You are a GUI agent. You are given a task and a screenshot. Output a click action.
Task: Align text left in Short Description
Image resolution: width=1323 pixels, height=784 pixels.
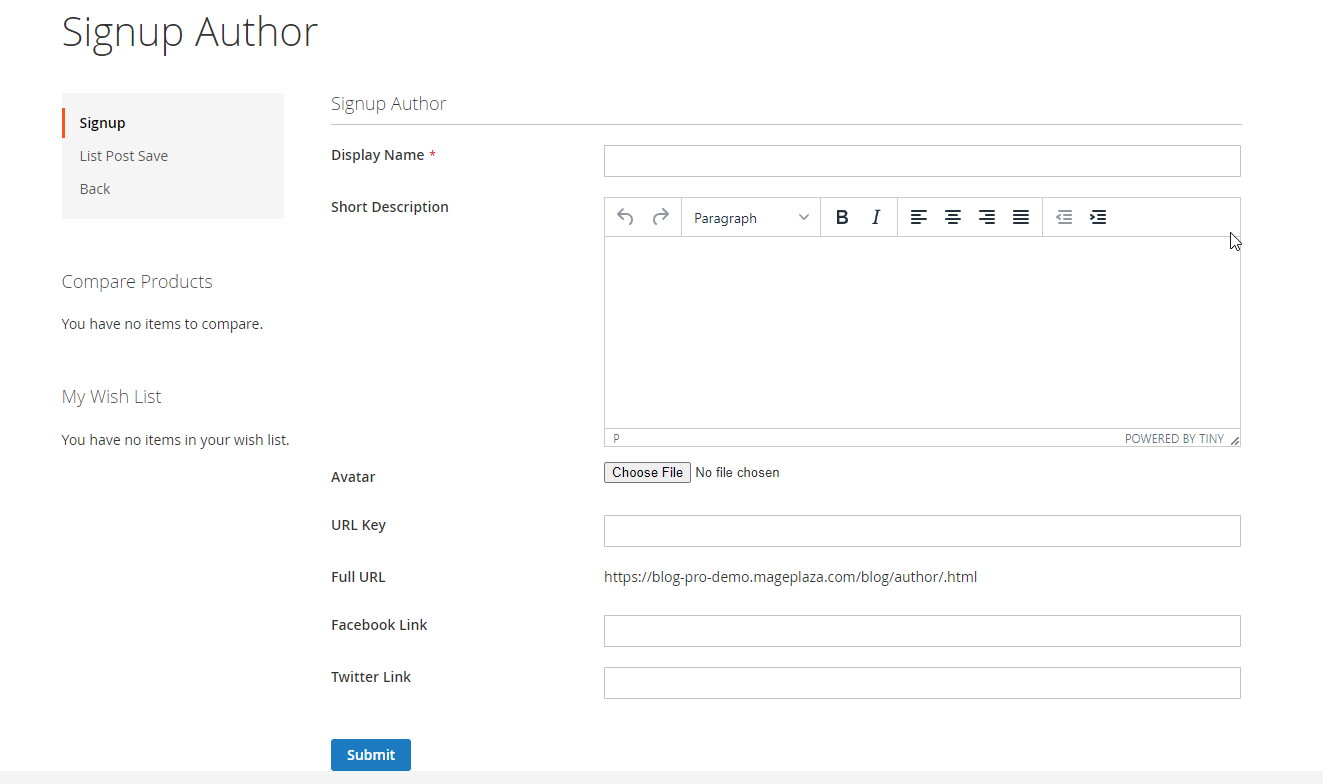click(x=919, y=217)
